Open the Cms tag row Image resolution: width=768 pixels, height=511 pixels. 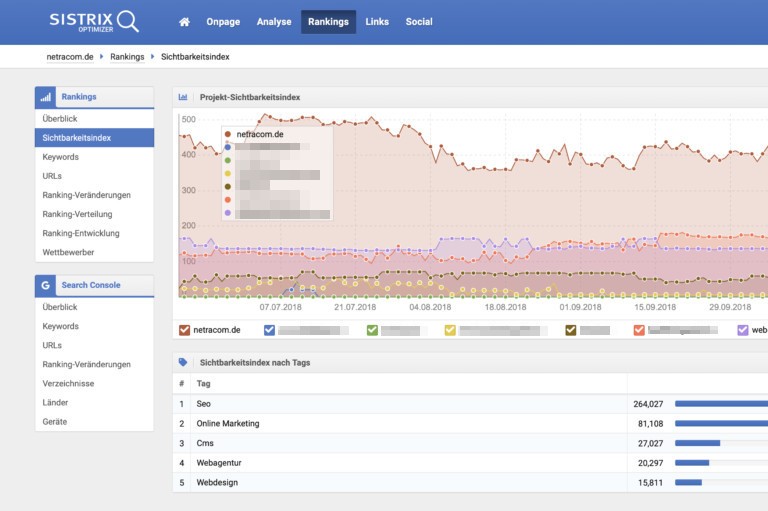[470, 443]
